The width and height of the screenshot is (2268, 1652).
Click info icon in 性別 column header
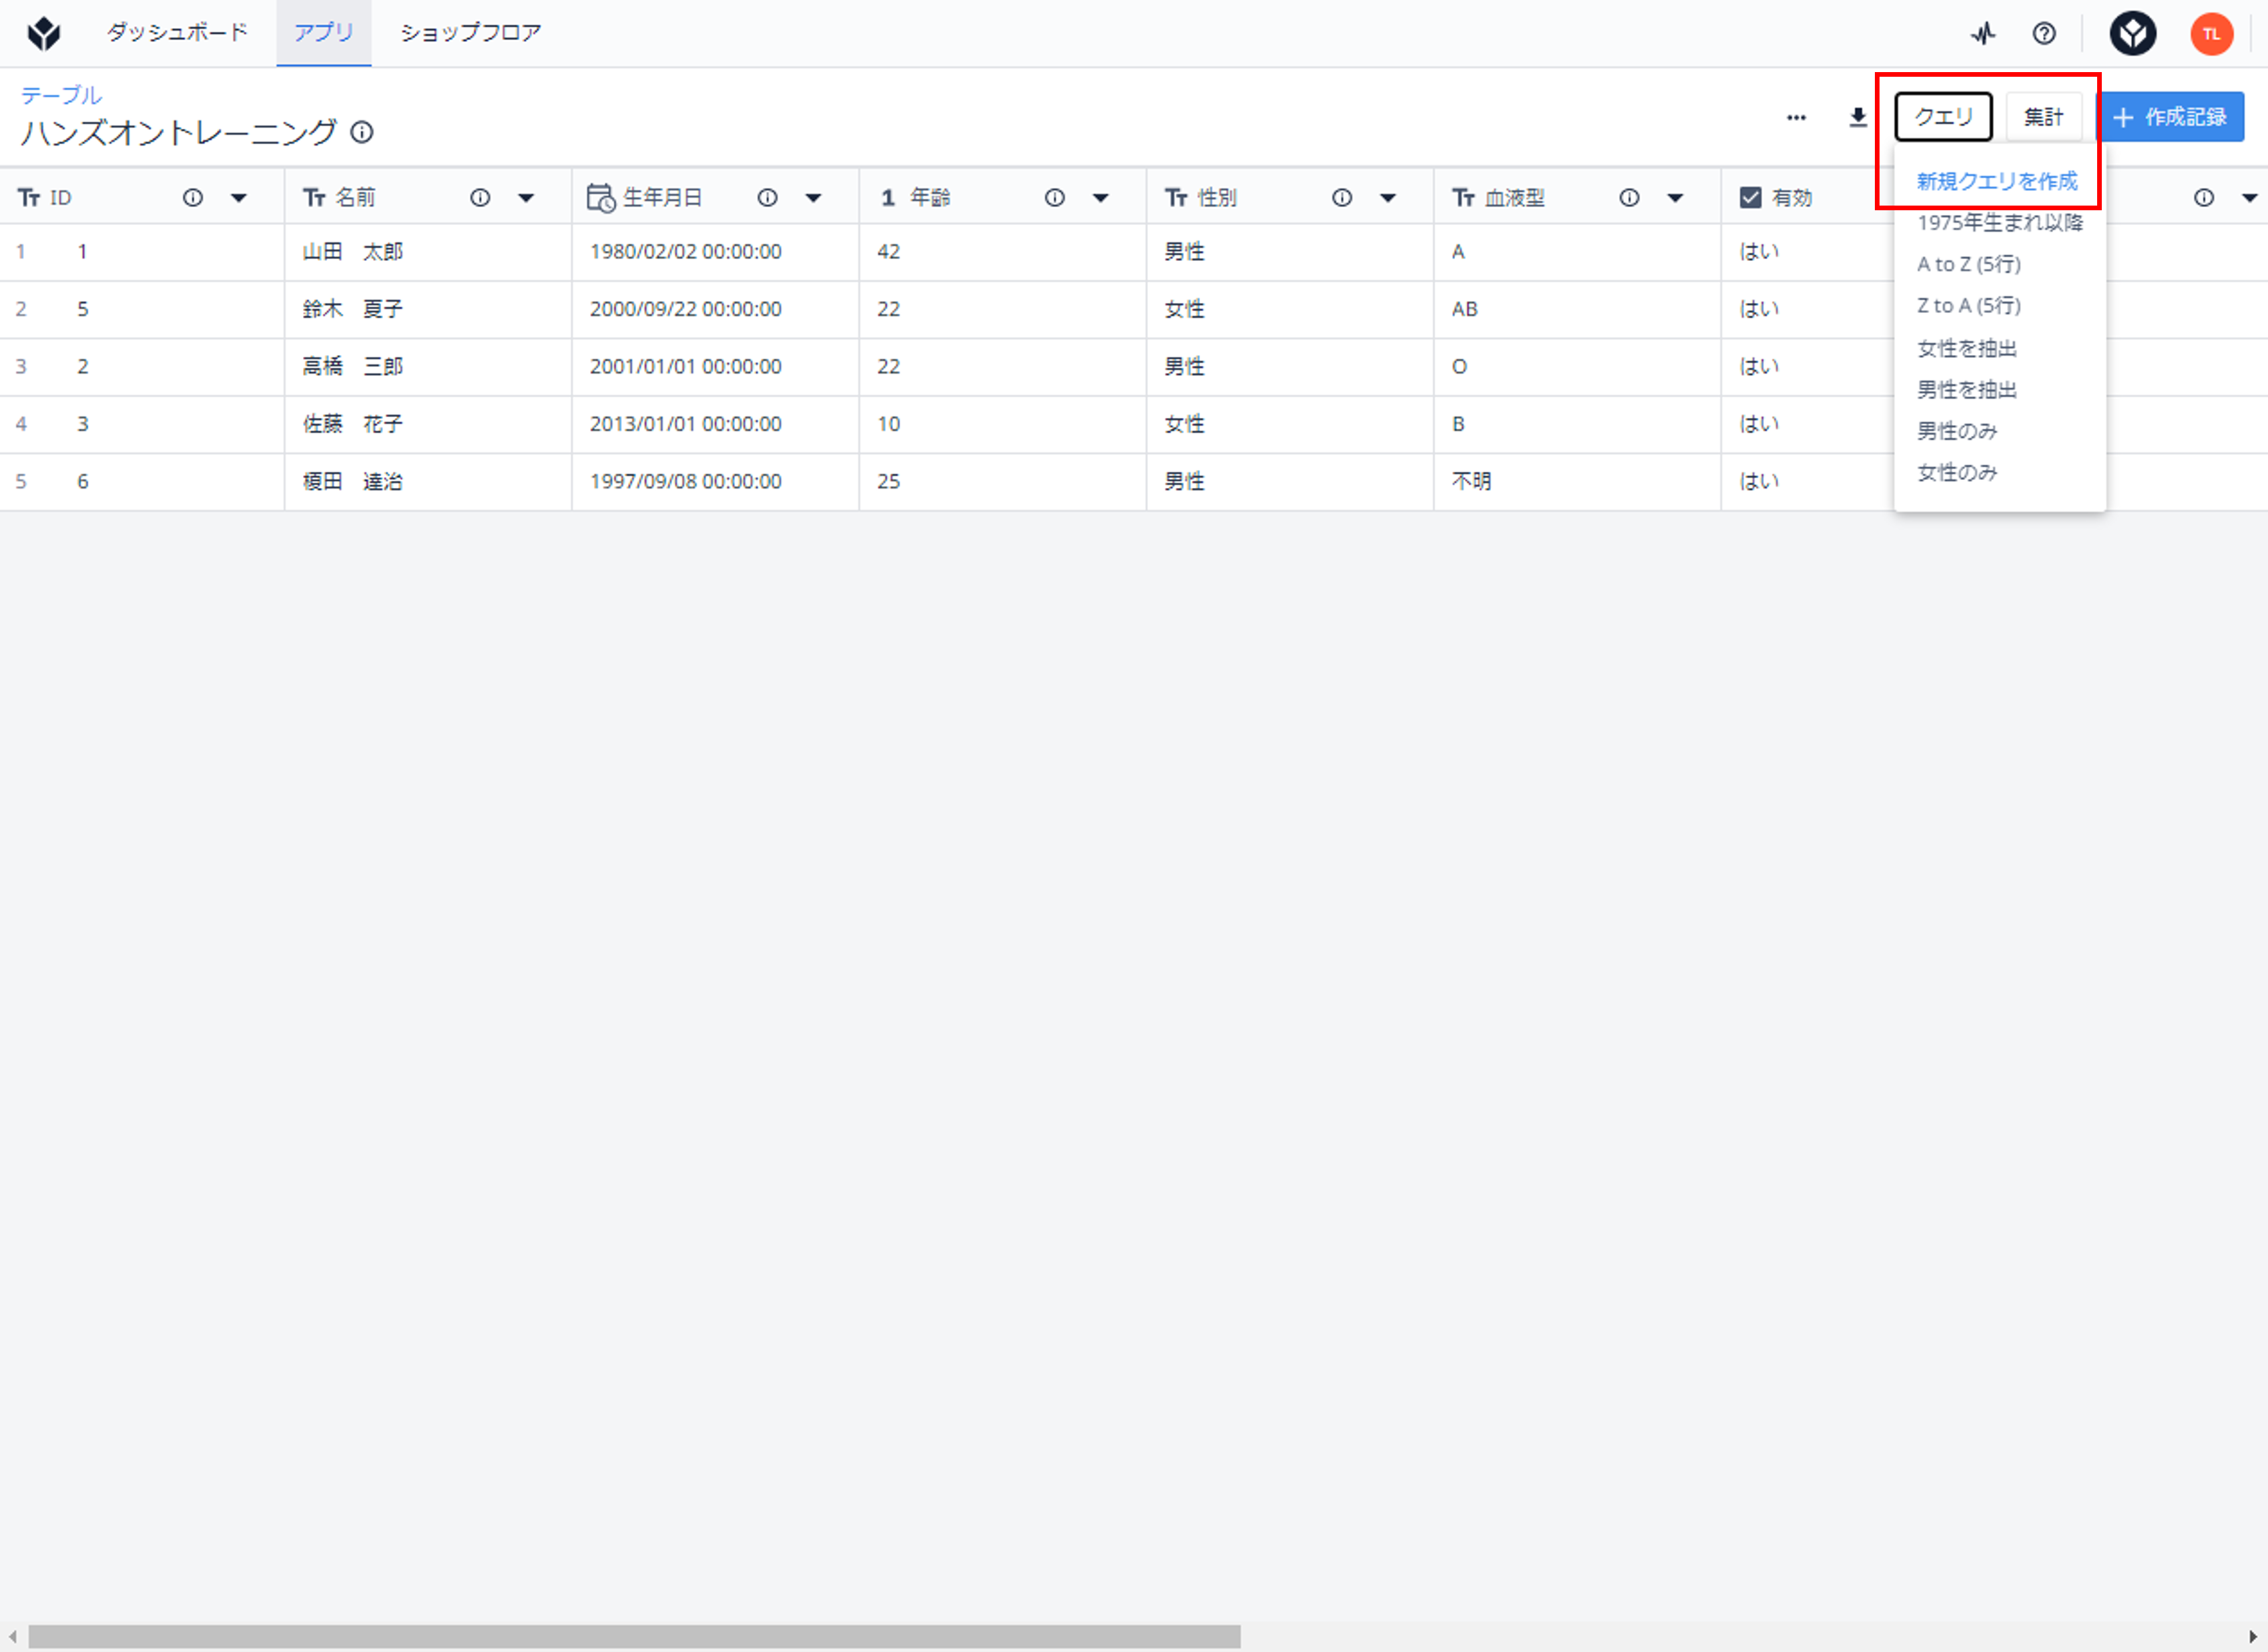[1342, 198]
